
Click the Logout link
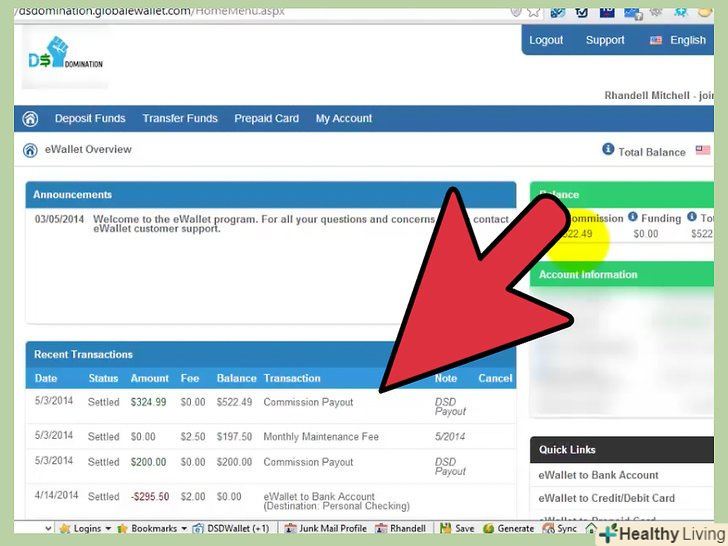(546, 40)
